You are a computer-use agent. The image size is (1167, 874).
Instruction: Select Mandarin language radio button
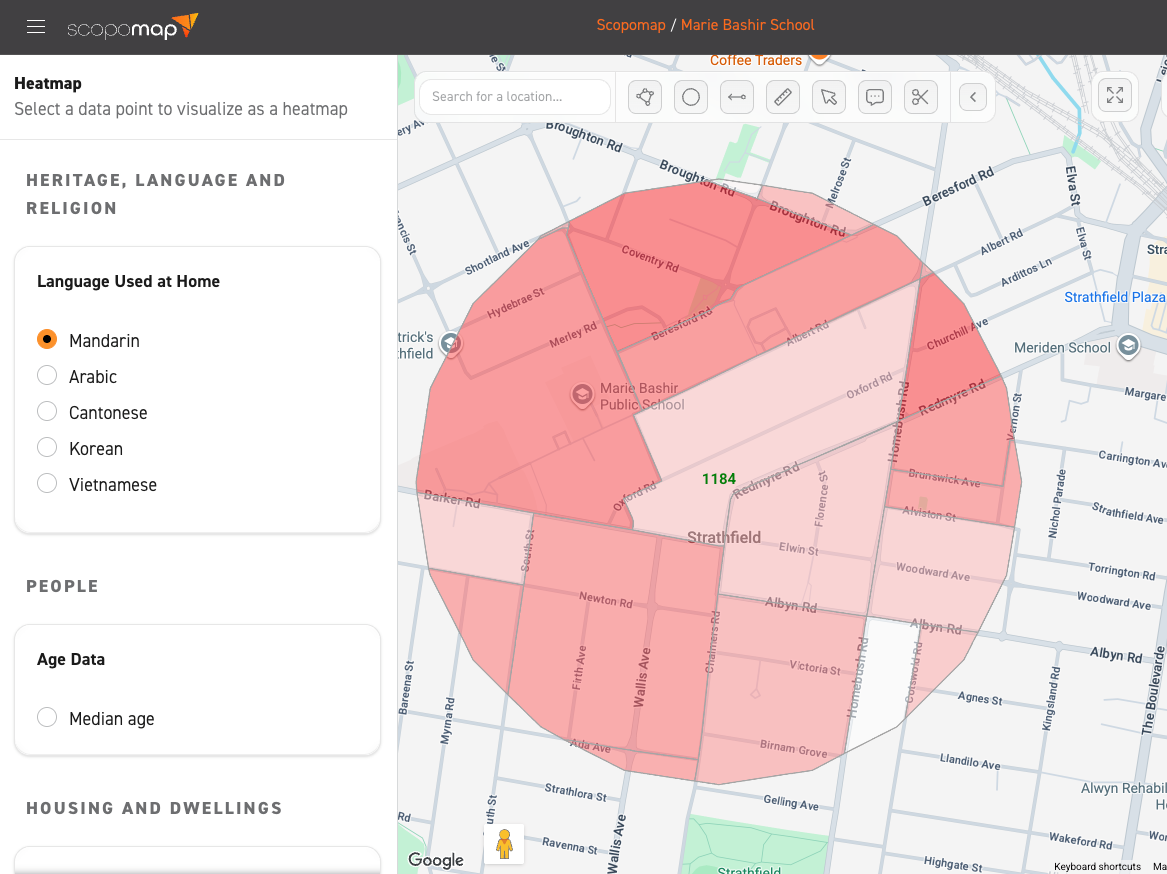(x=47, y=339)
